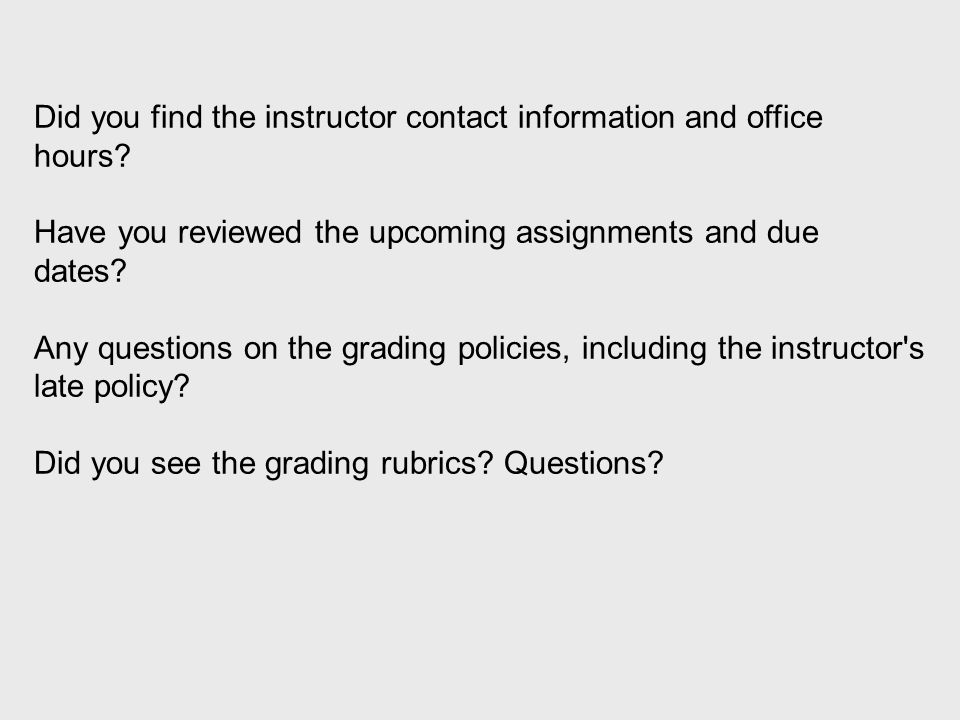Click the sentence about instructor contact information
Viewport: 960px width, 720px height.
tap(428, 136)
